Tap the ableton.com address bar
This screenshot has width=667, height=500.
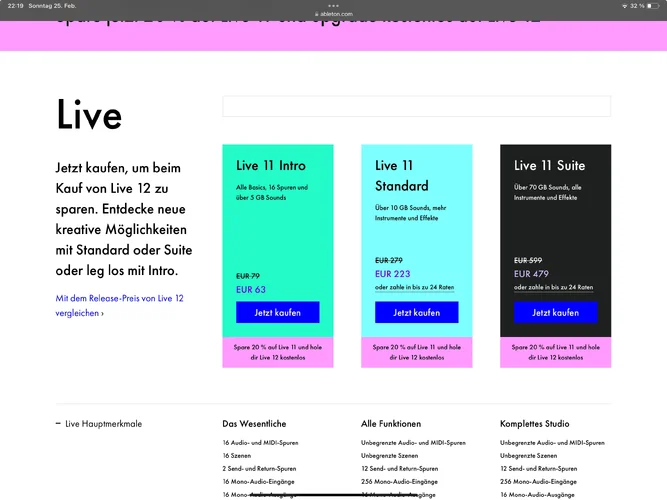(334, 14)
